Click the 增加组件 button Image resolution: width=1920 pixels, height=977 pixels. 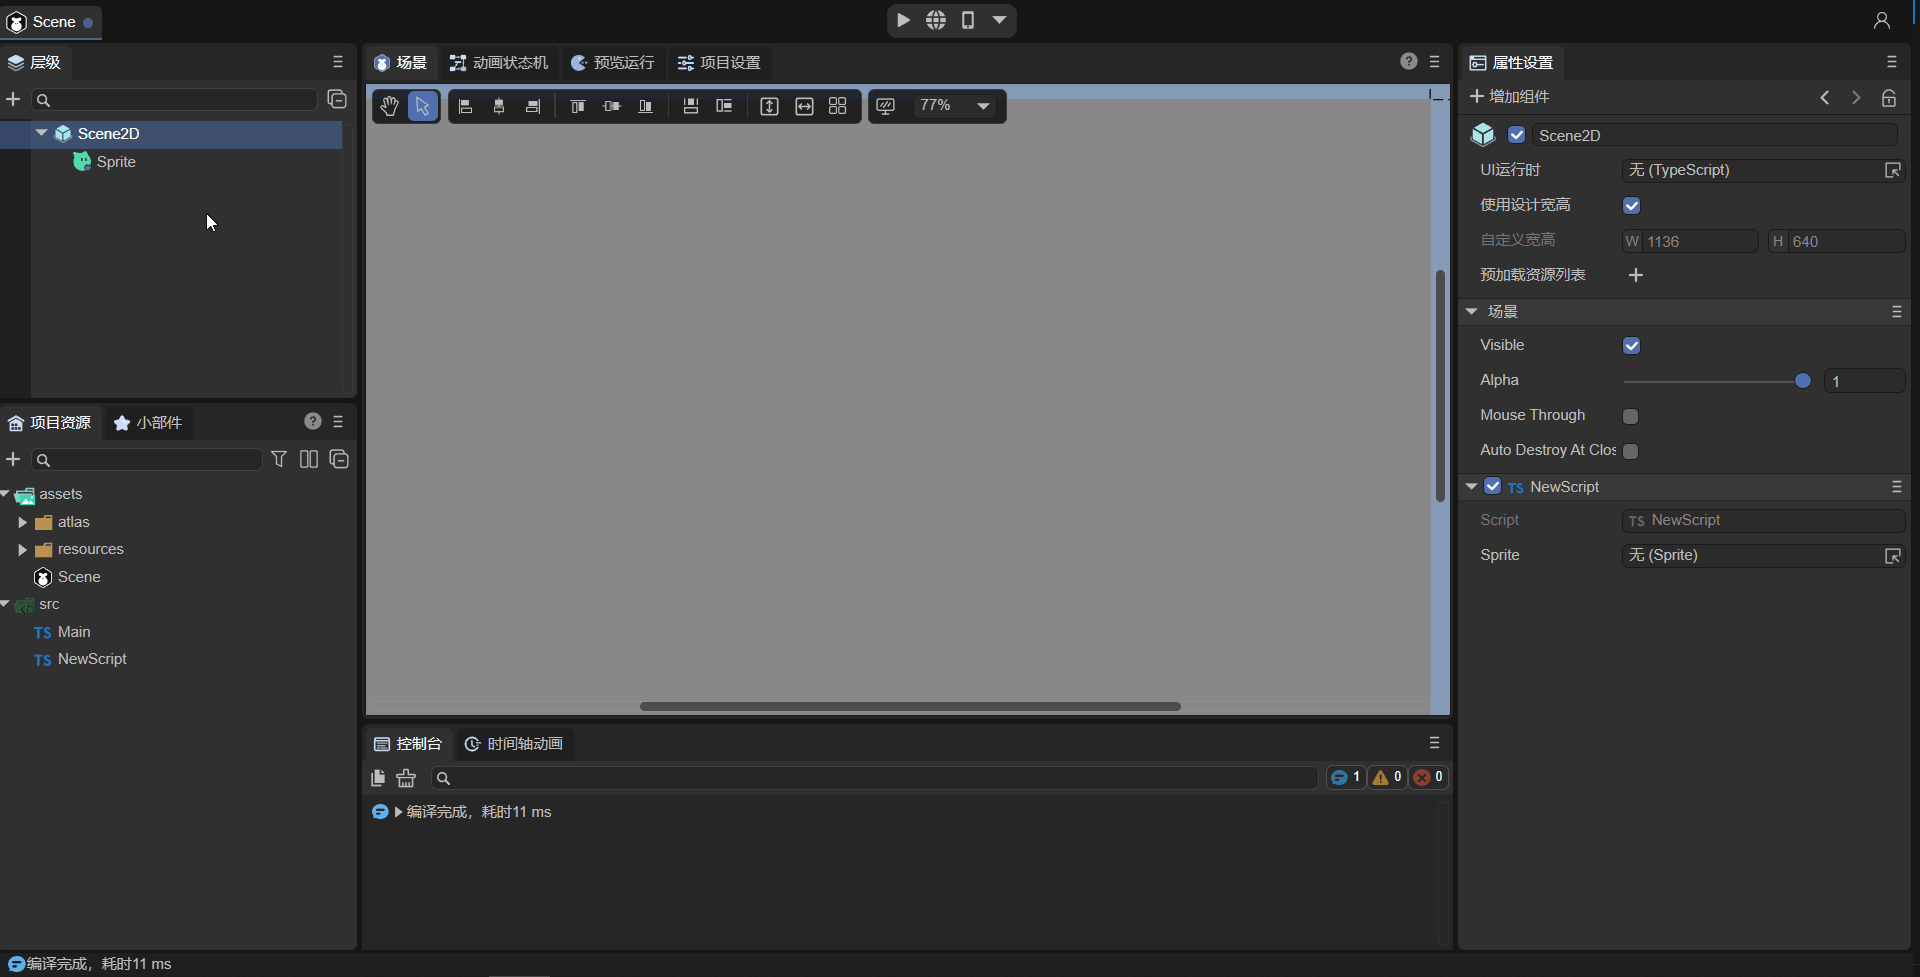point(1509,97)
